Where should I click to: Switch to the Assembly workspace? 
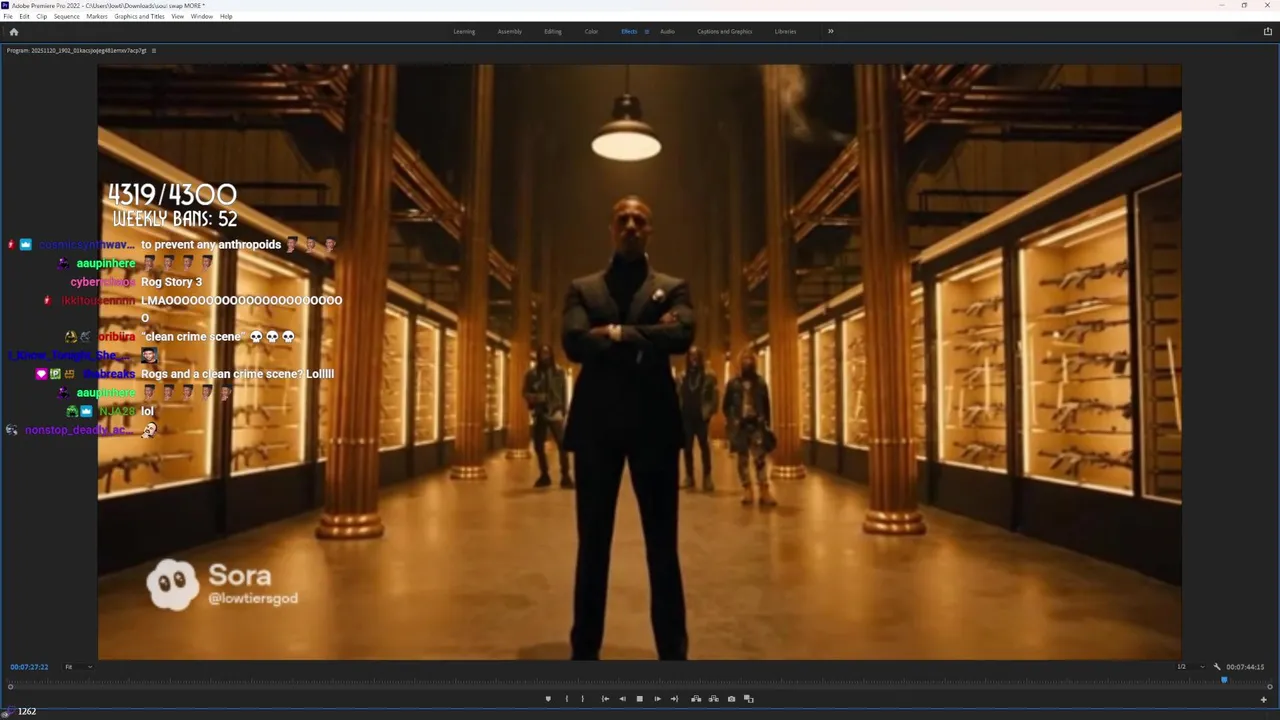(510, 32)
